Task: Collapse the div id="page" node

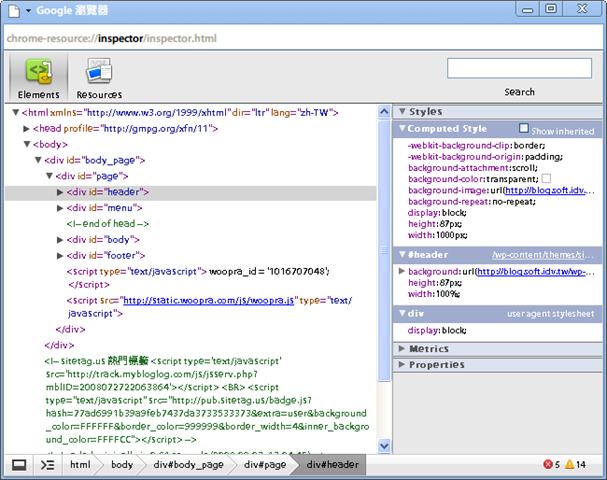Action: pyautogui.click(x=49, y=176)
